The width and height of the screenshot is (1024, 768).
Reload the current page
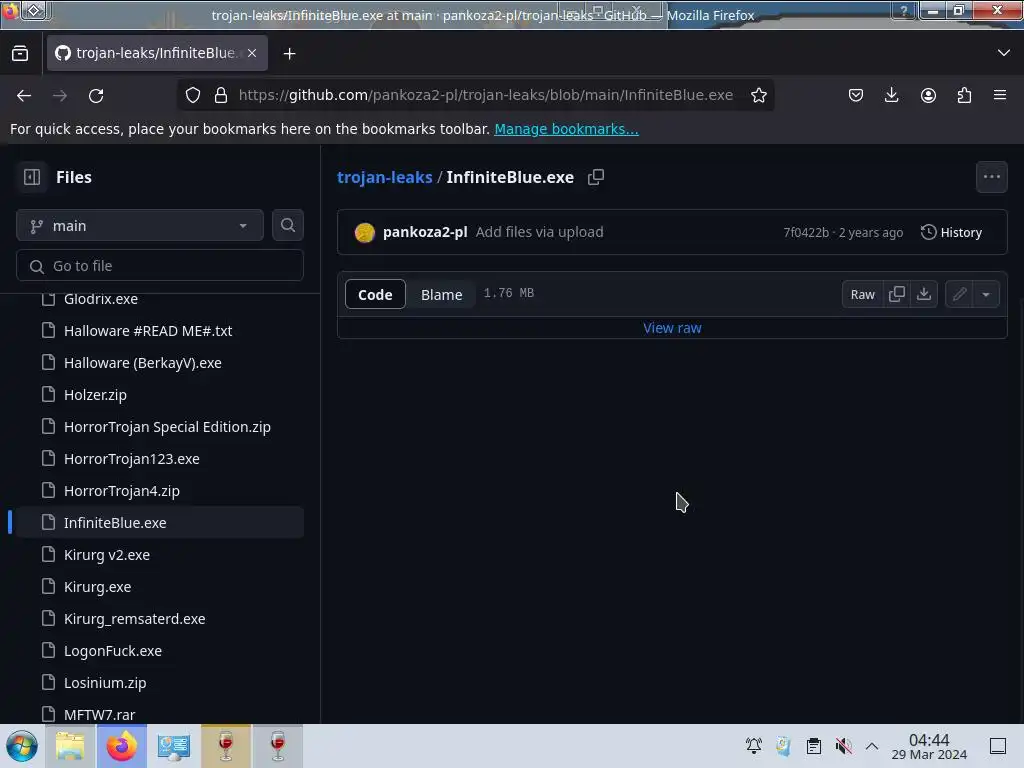coord(96,95)
